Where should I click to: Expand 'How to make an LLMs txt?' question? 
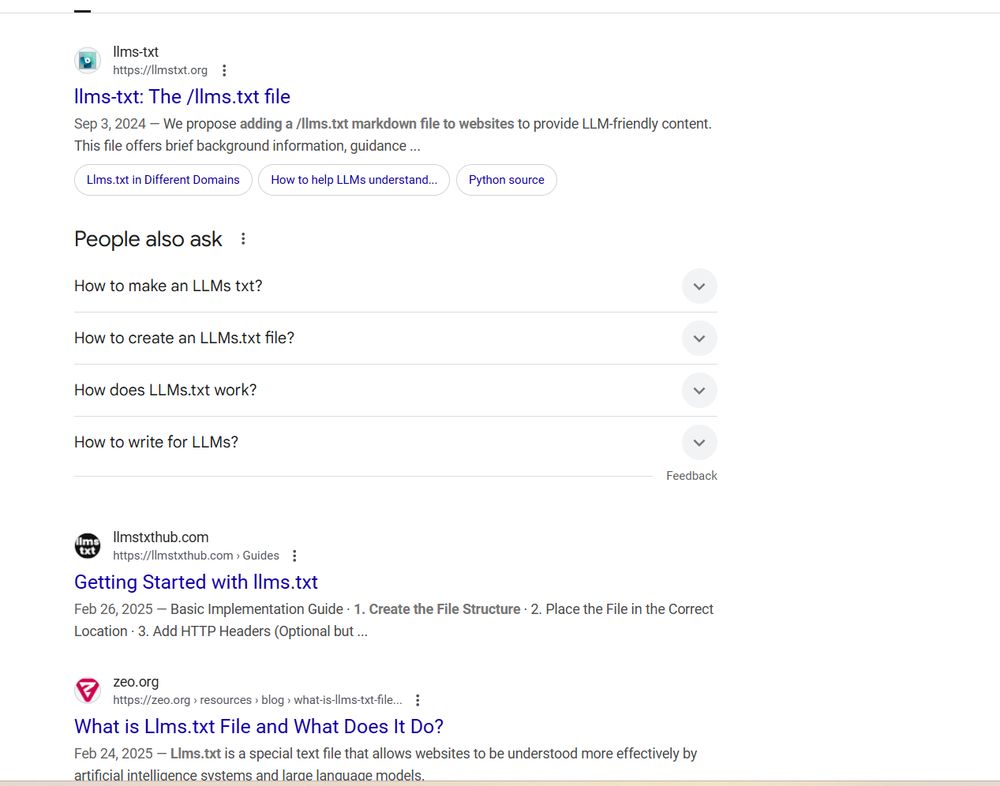point(395,286)
